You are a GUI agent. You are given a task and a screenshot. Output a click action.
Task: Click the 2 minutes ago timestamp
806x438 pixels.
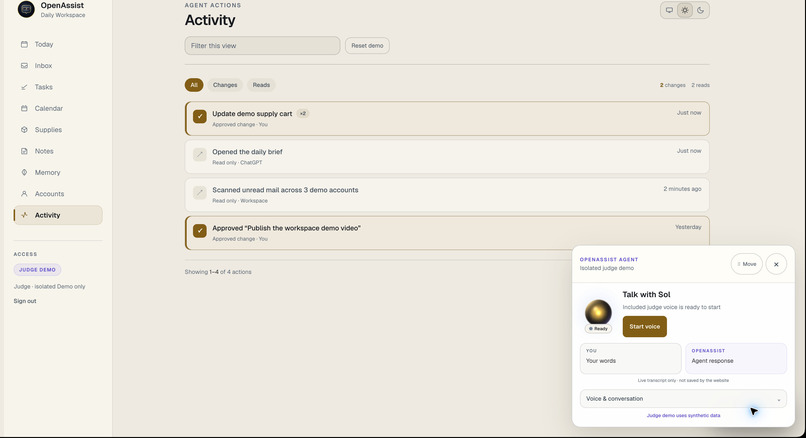682,189
